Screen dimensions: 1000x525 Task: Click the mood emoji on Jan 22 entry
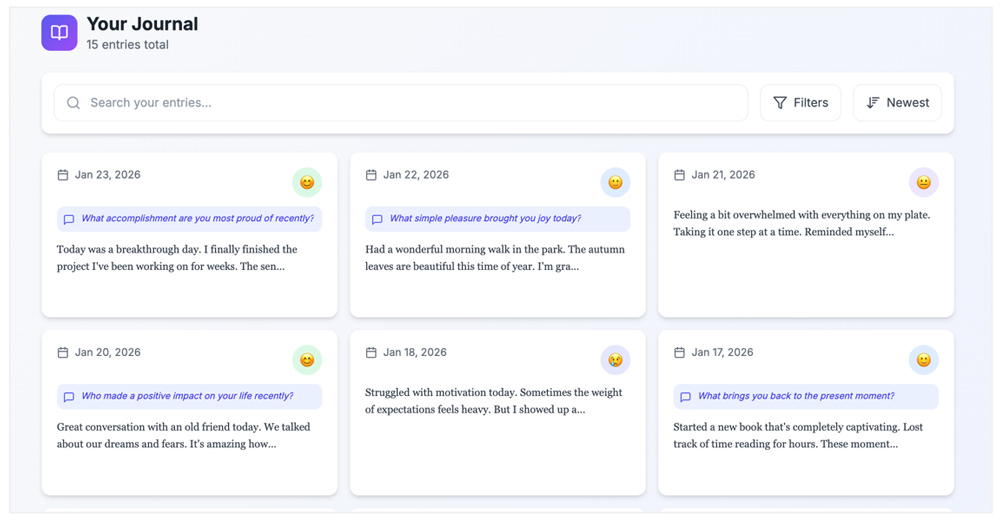tap(615, 182)
